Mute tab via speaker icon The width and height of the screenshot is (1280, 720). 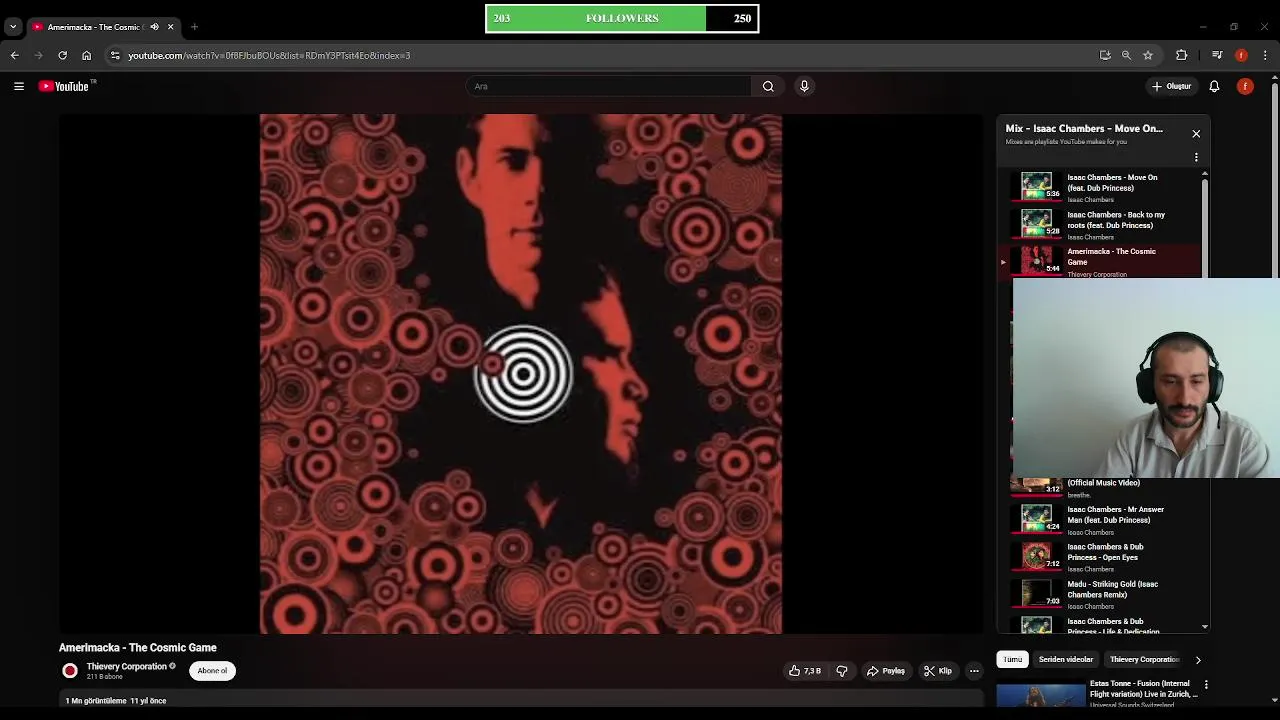click(x=154, y=27)
